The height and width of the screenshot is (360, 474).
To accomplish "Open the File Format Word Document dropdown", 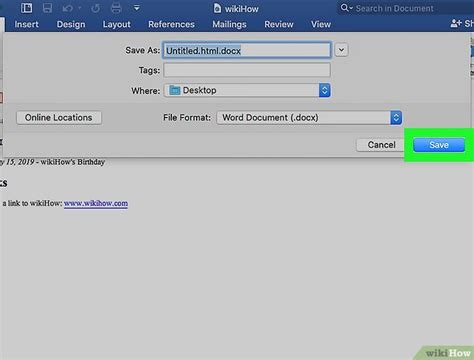I will (309, 118).
